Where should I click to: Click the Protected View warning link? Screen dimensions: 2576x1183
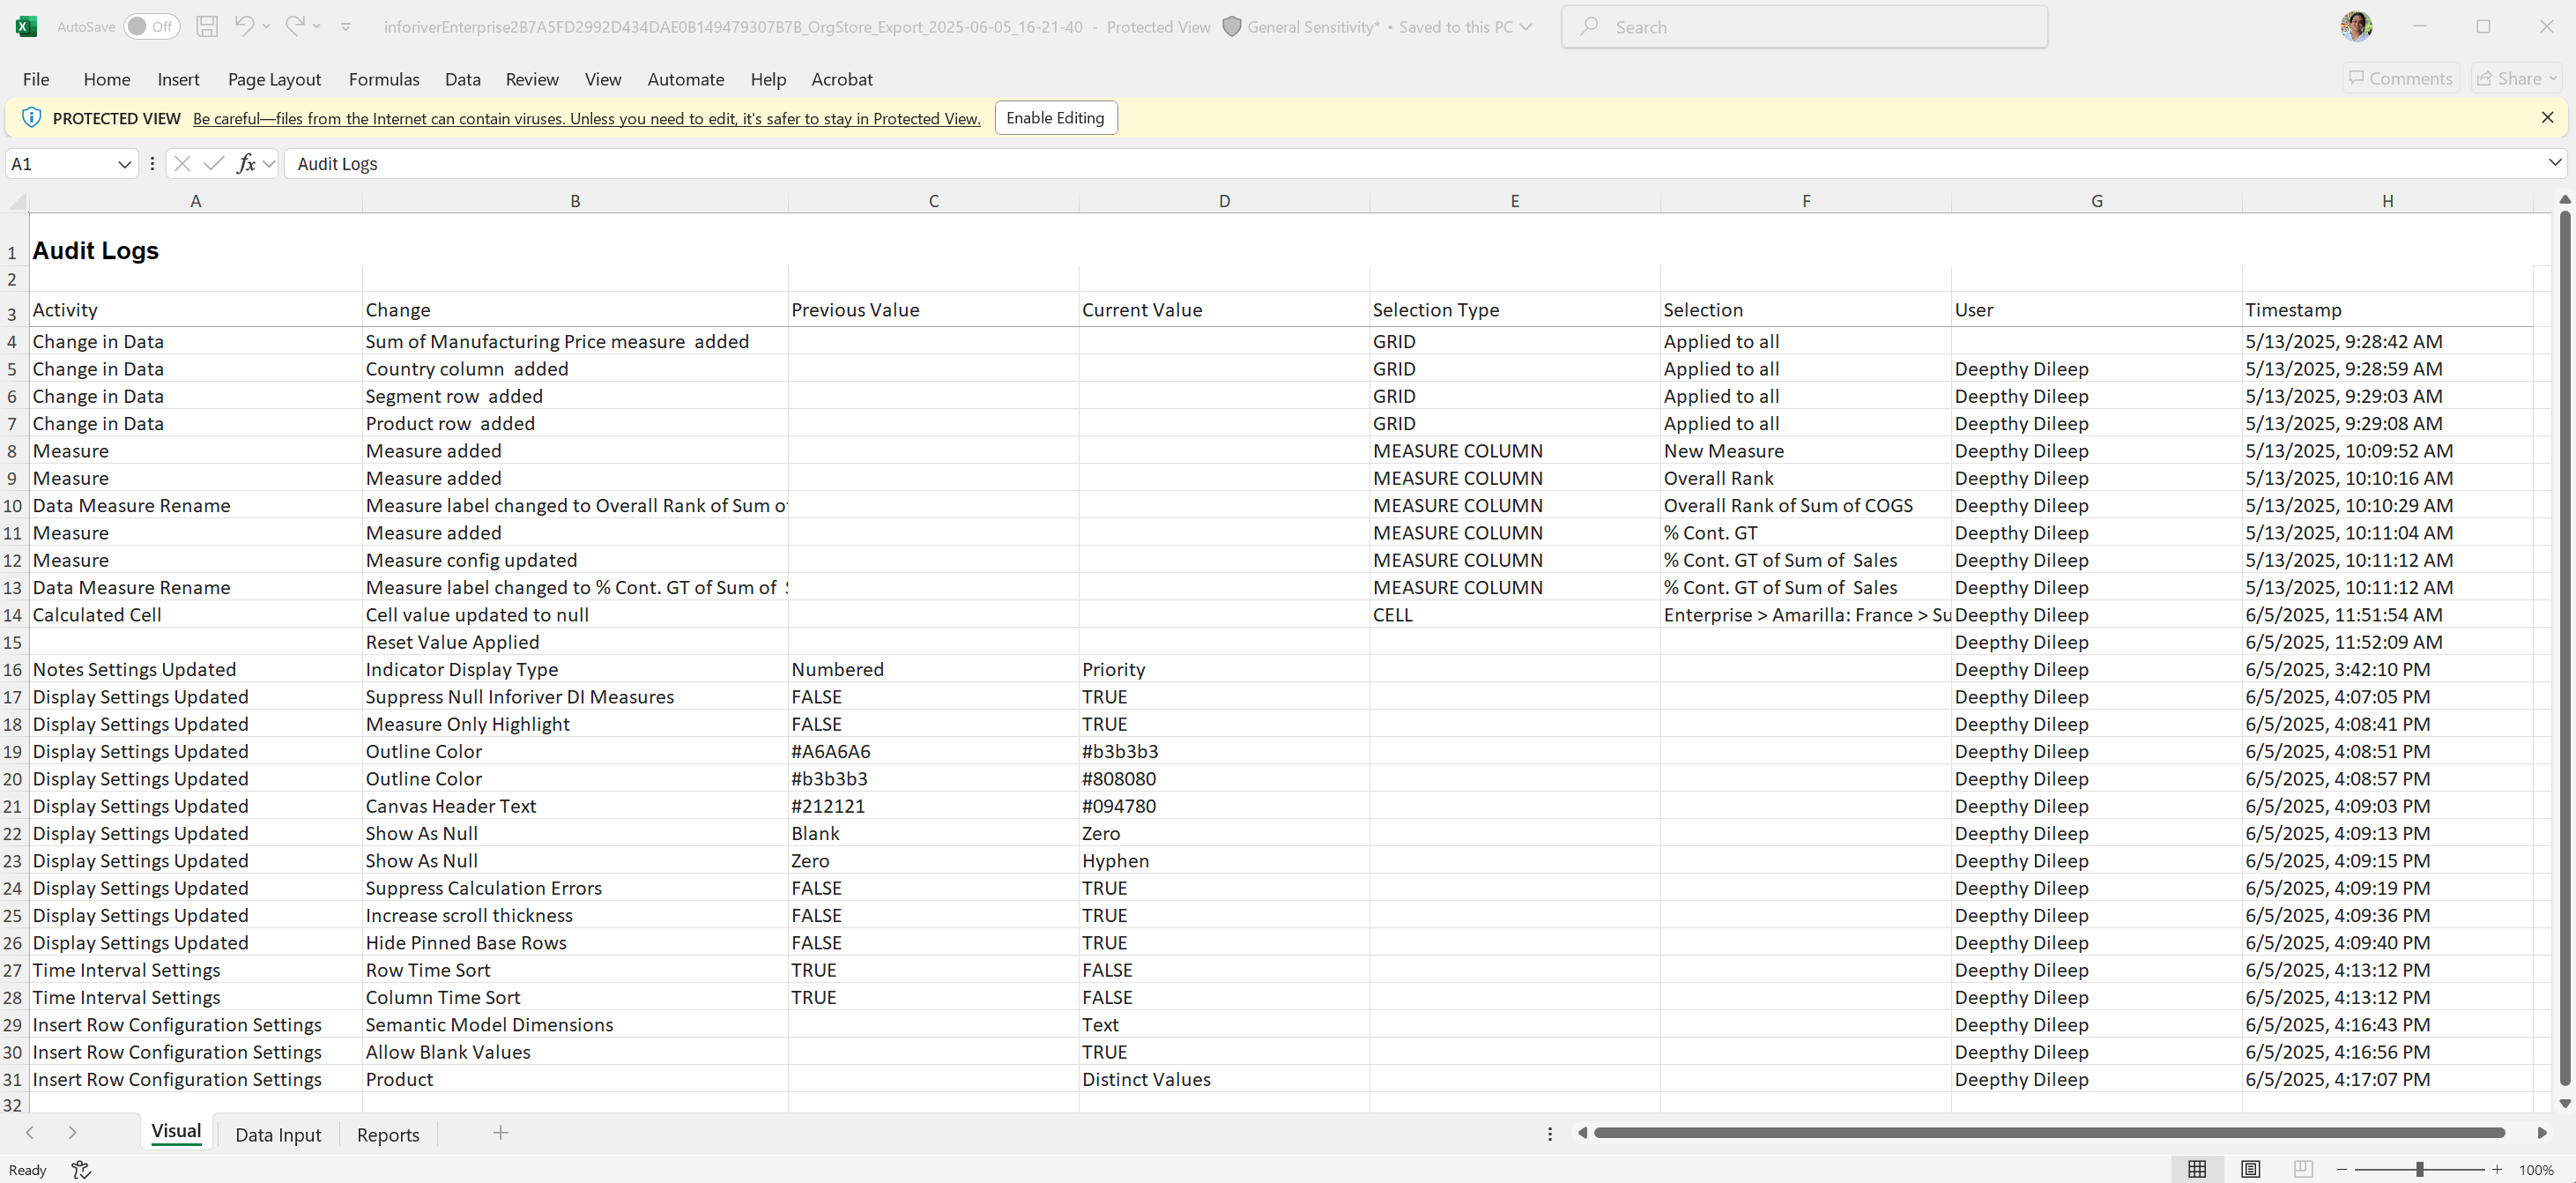586,119
